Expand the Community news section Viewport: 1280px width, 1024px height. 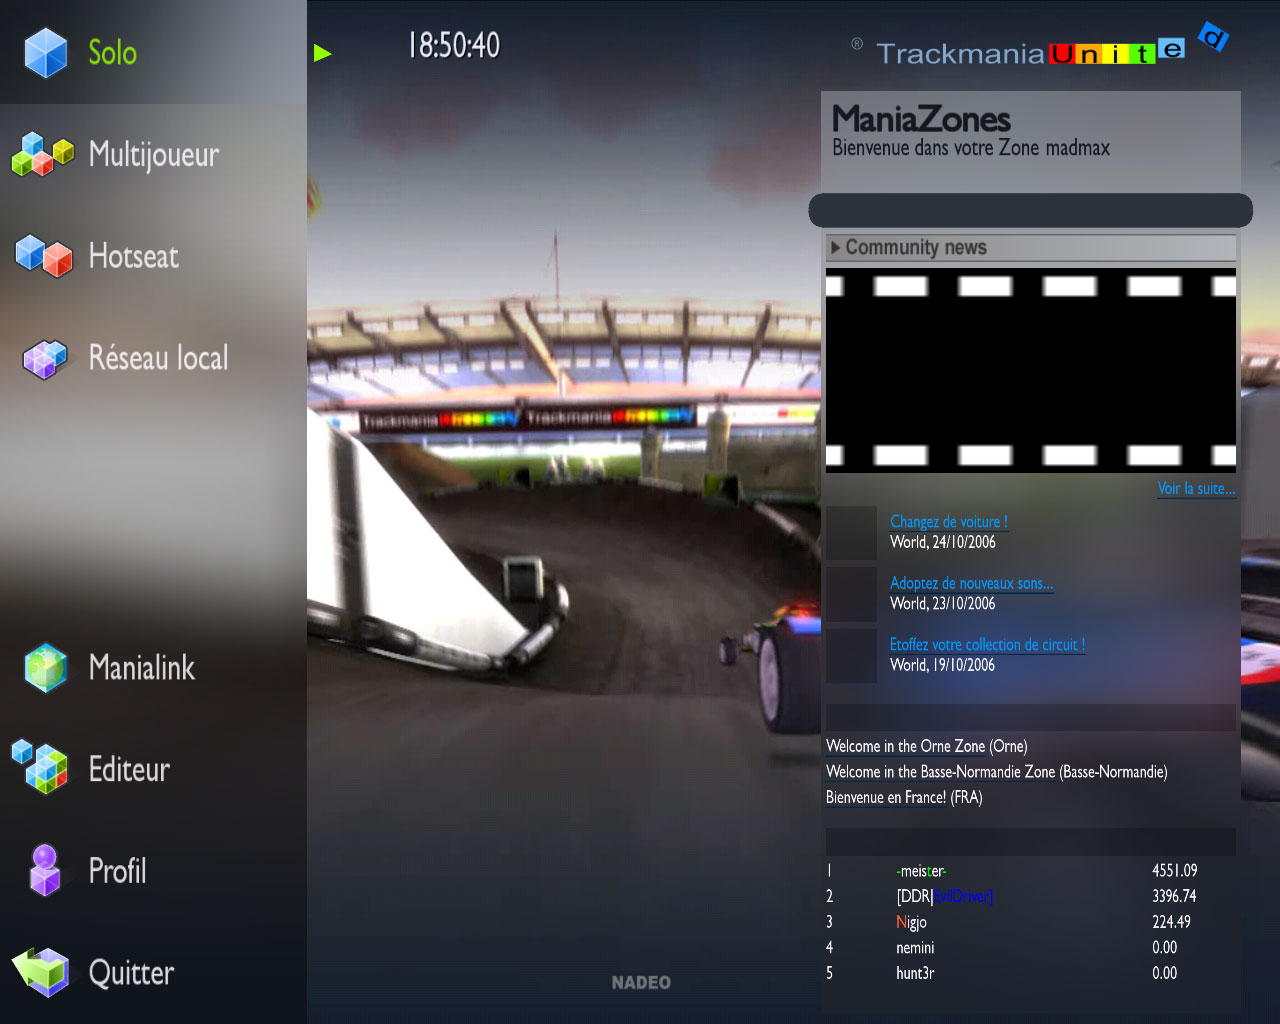click(x=1031, y=247)
